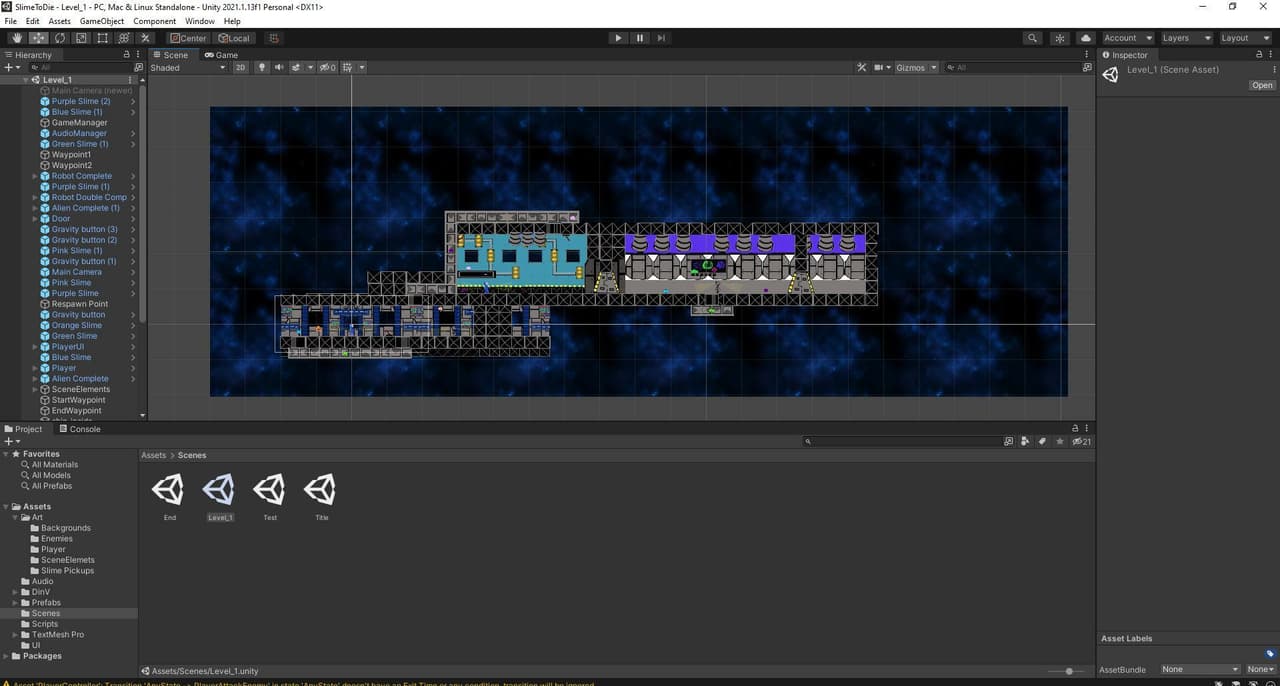
Task: Adjust the asset icon size slider
Action: pos(1069,671)
